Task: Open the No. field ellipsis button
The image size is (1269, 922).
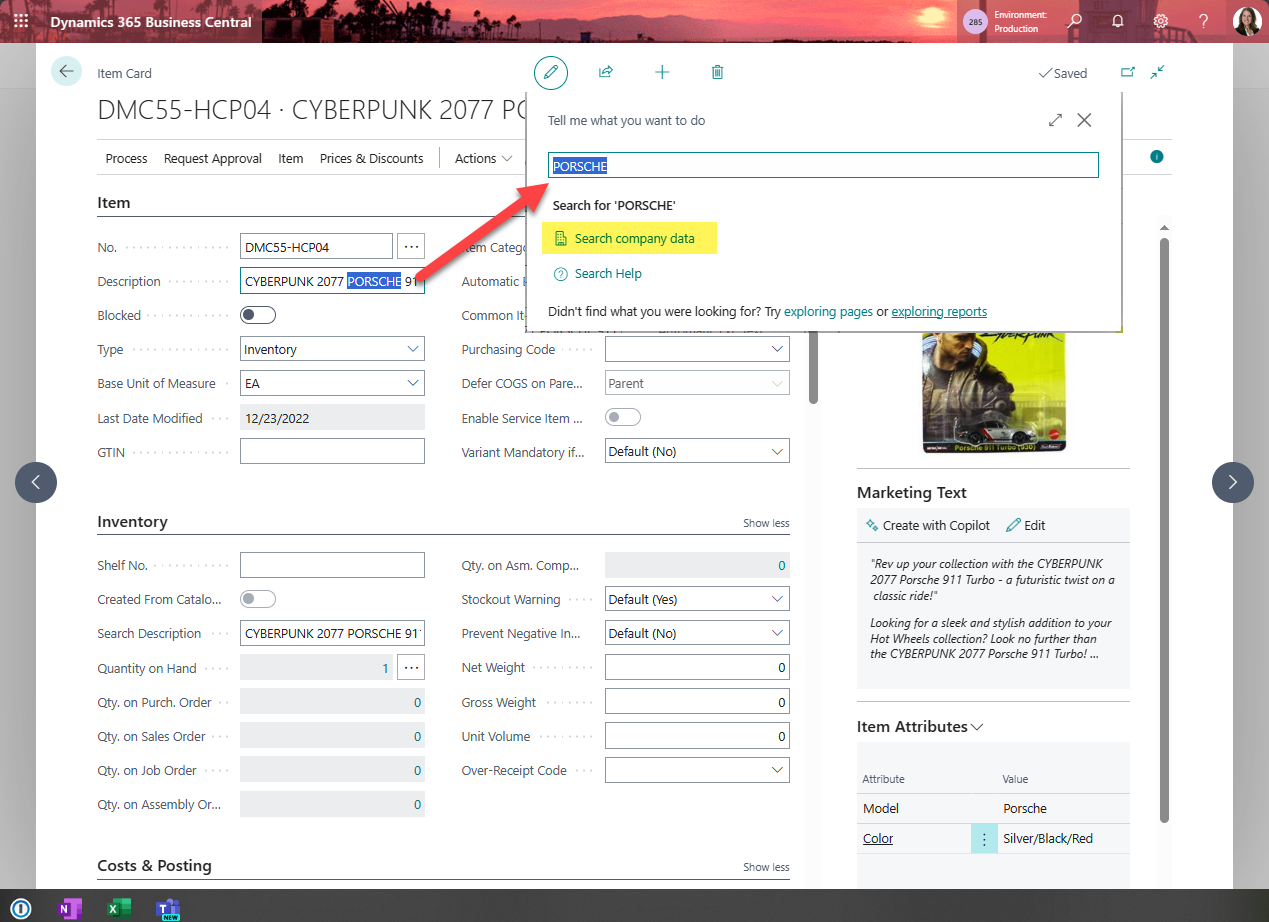Action: pos(411,246)
